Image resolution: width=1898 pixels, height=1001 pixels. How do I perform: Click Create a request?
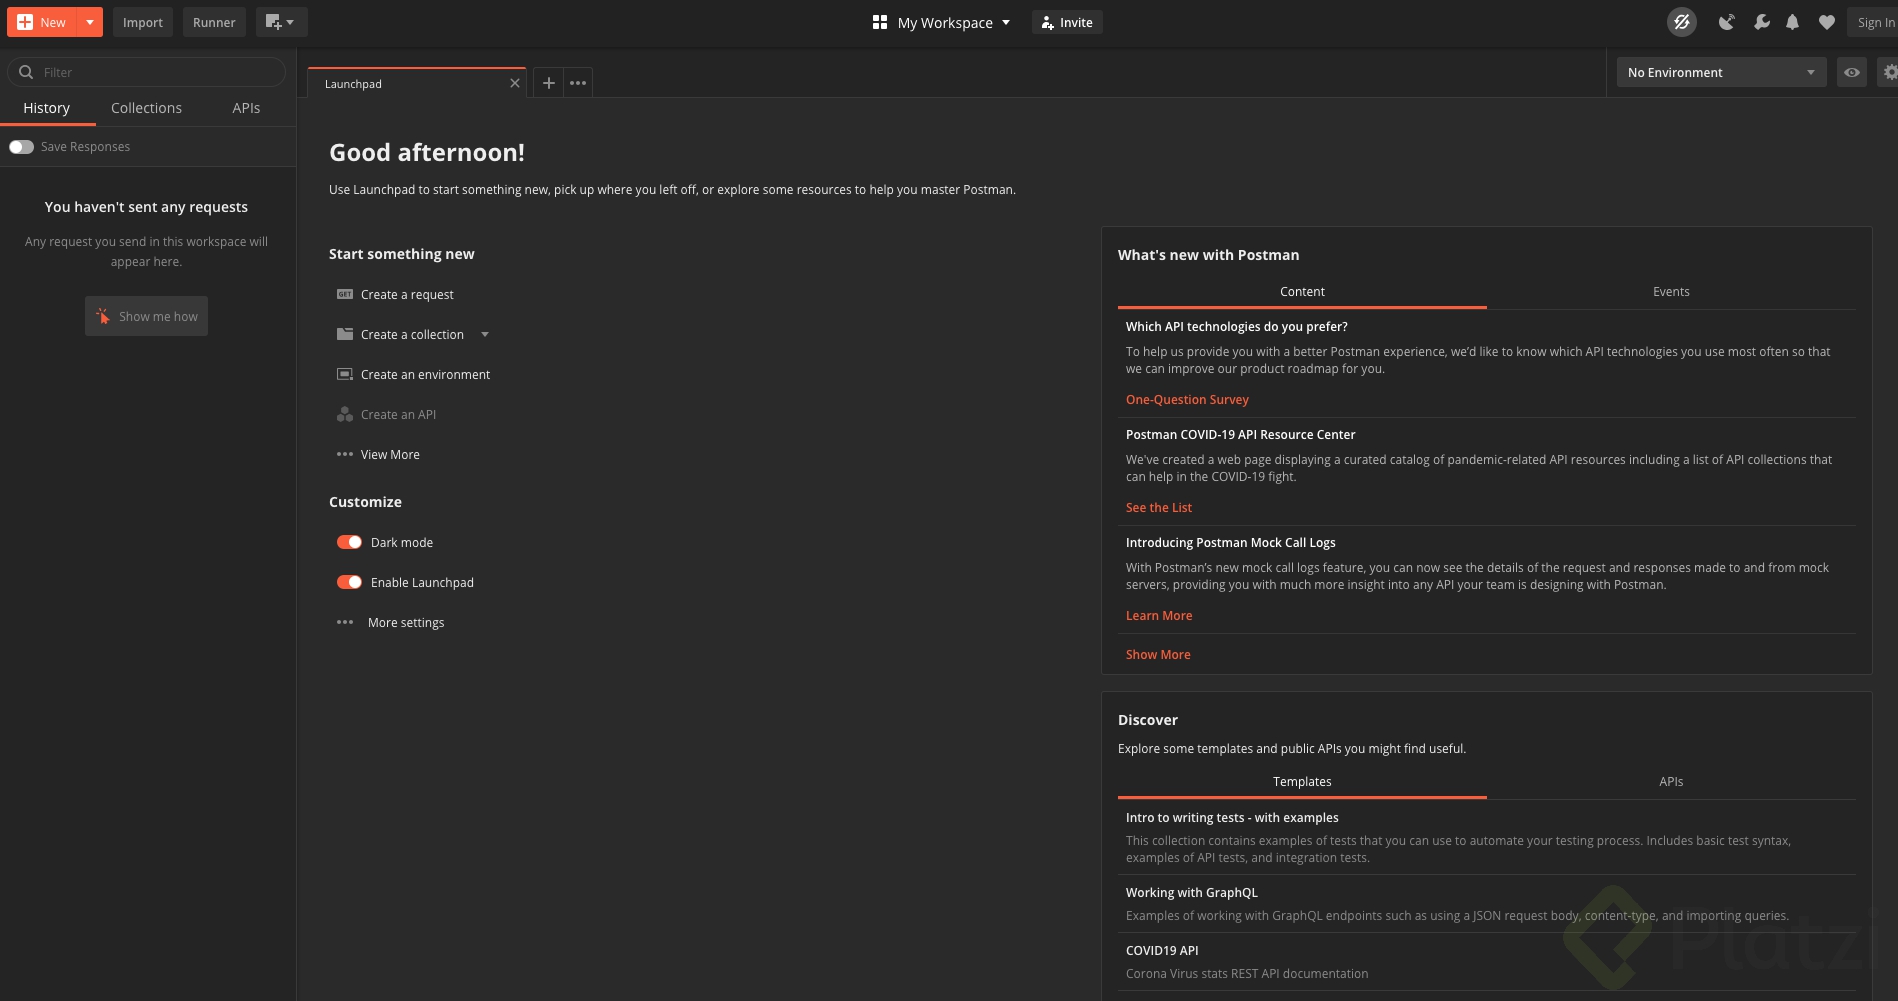point(407,294)
